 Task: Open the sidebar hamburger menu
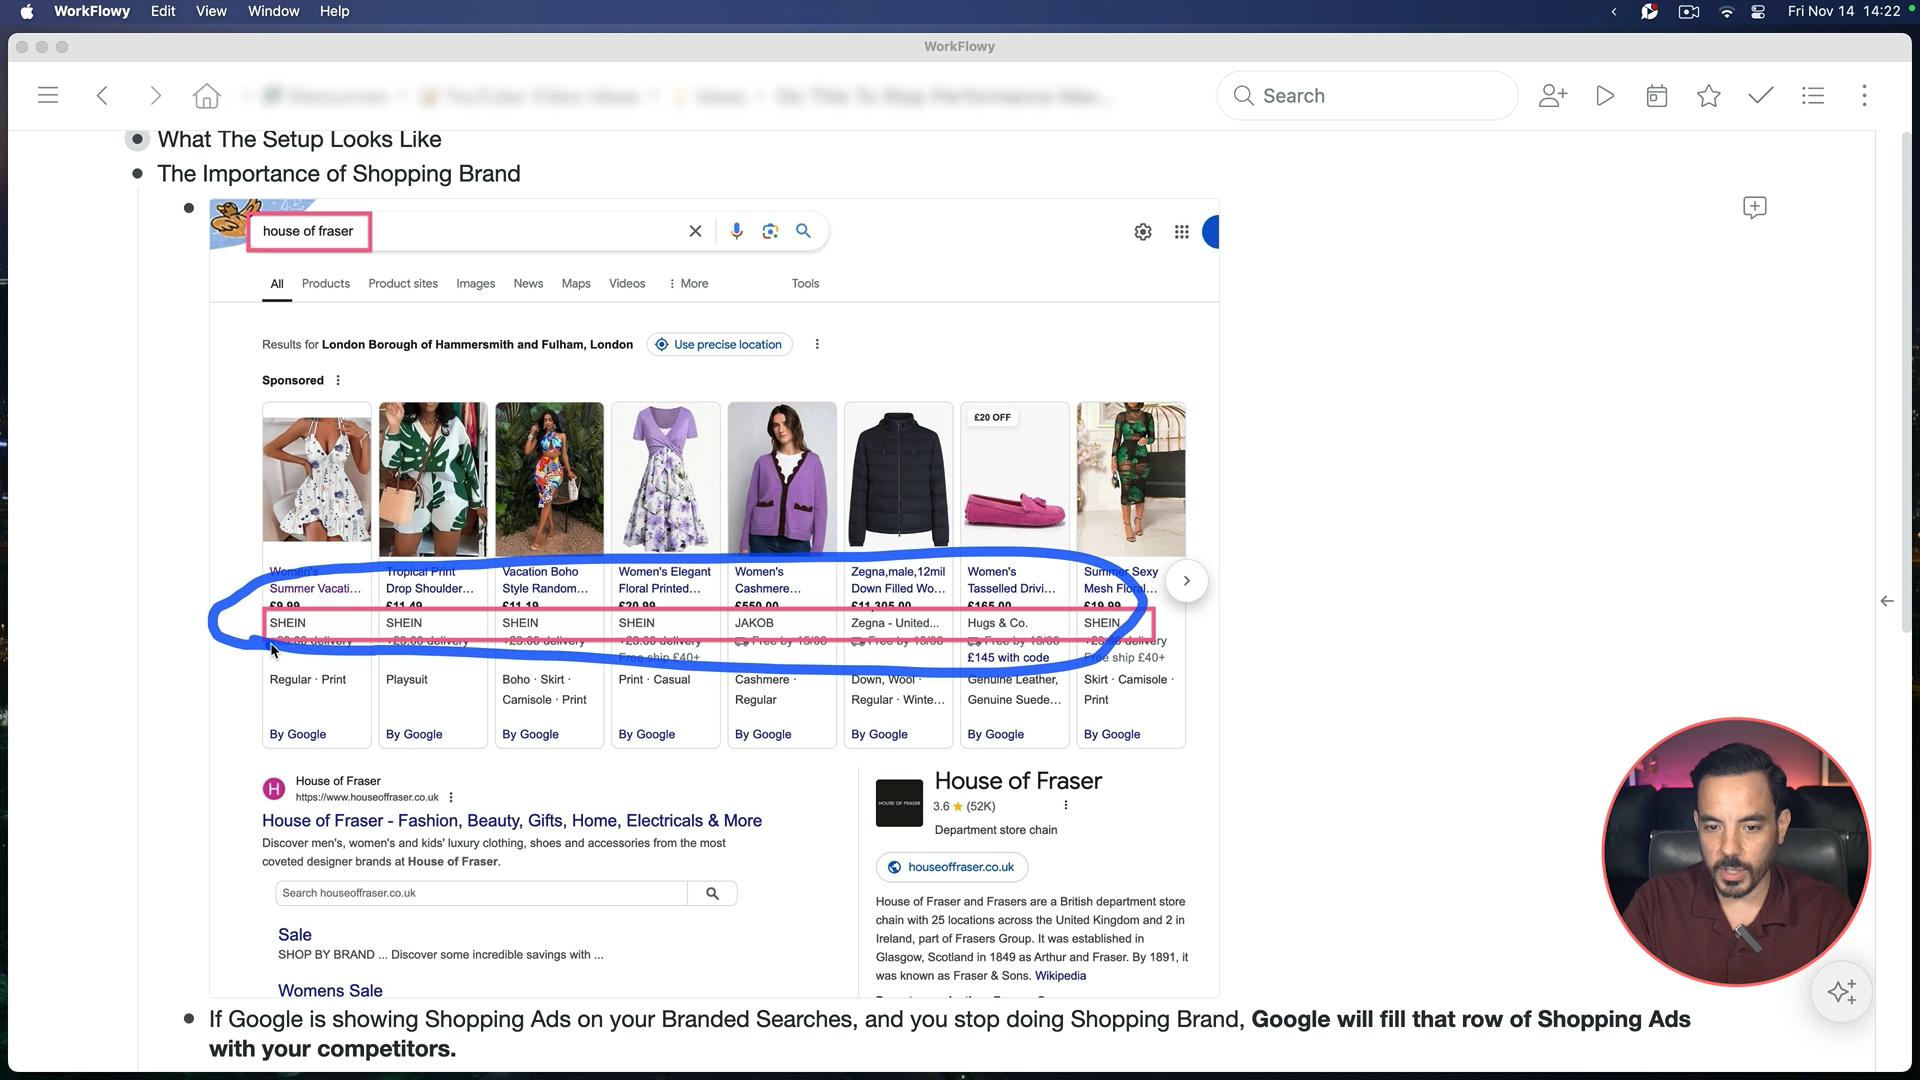click(x=48, y=95)
